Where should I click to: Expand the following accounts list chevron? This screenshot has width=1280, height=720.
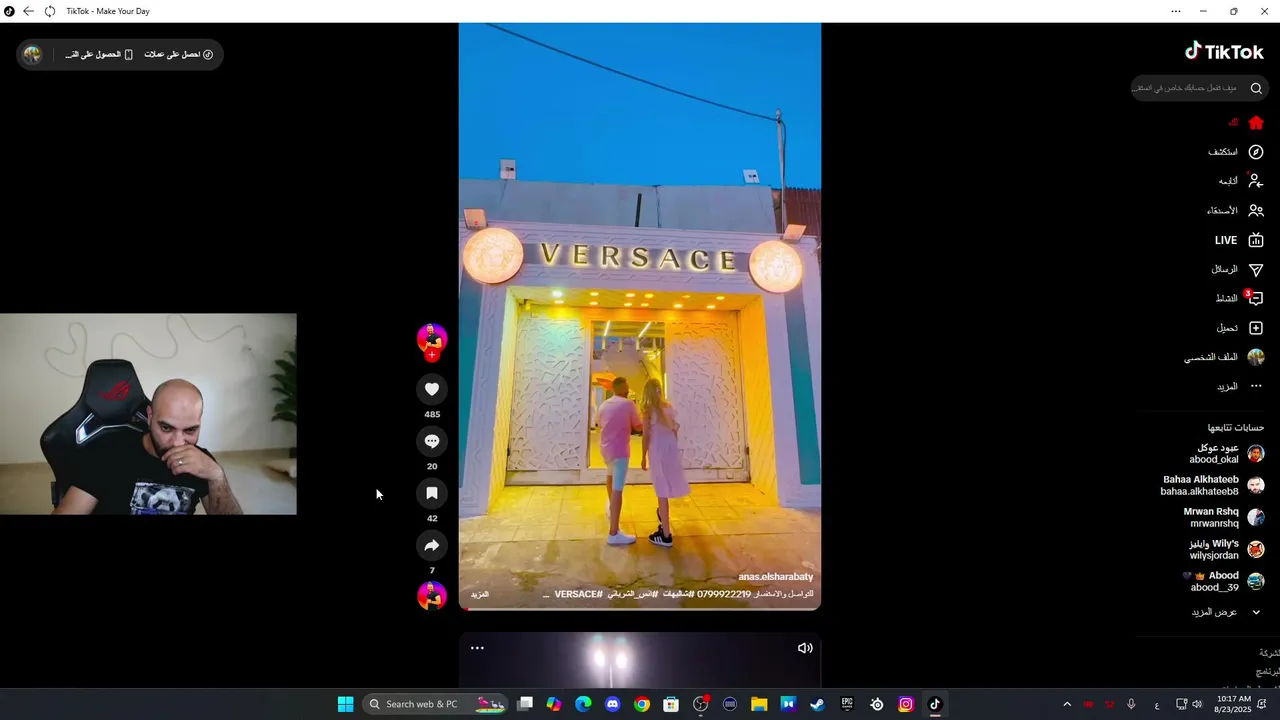[x=1256, y=612]
